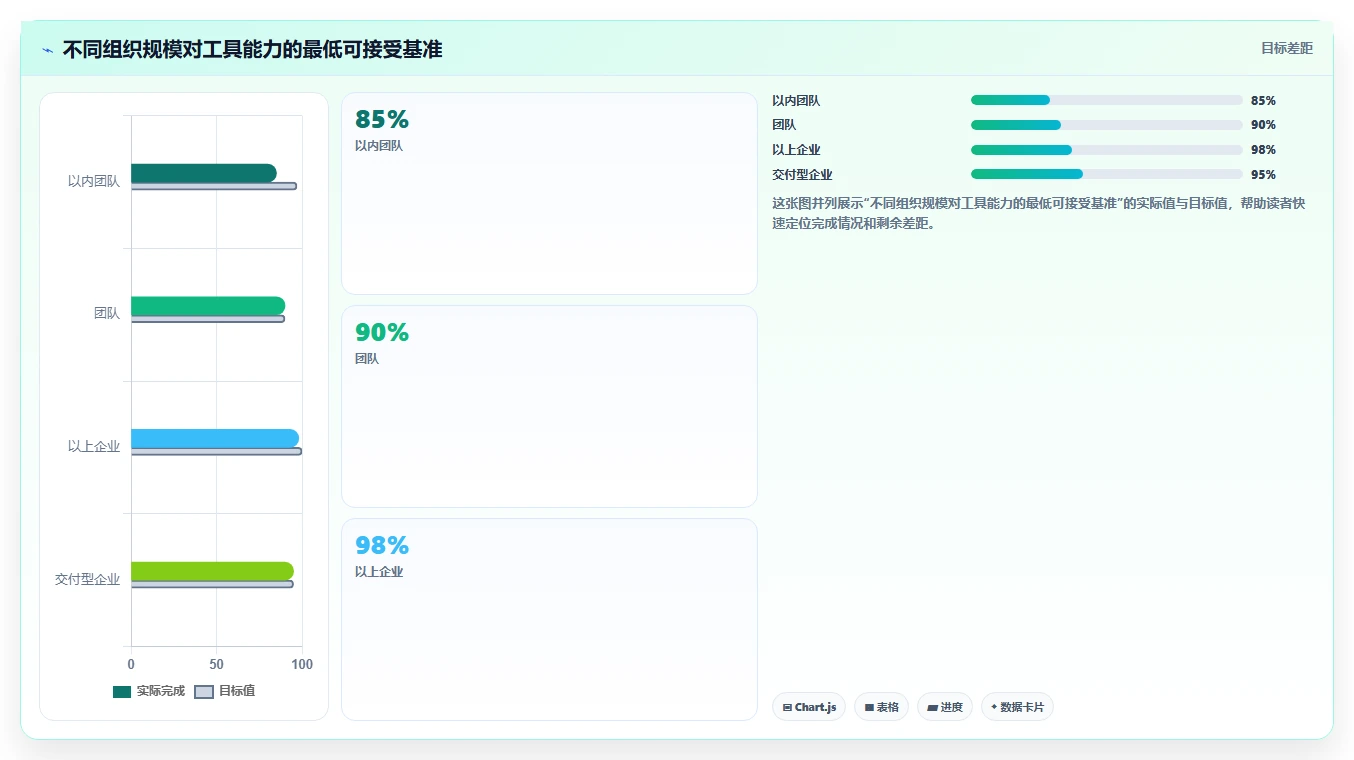
Task: Click the 以上企业 label on the chart's vertical axis
Action: click(94, 446)
